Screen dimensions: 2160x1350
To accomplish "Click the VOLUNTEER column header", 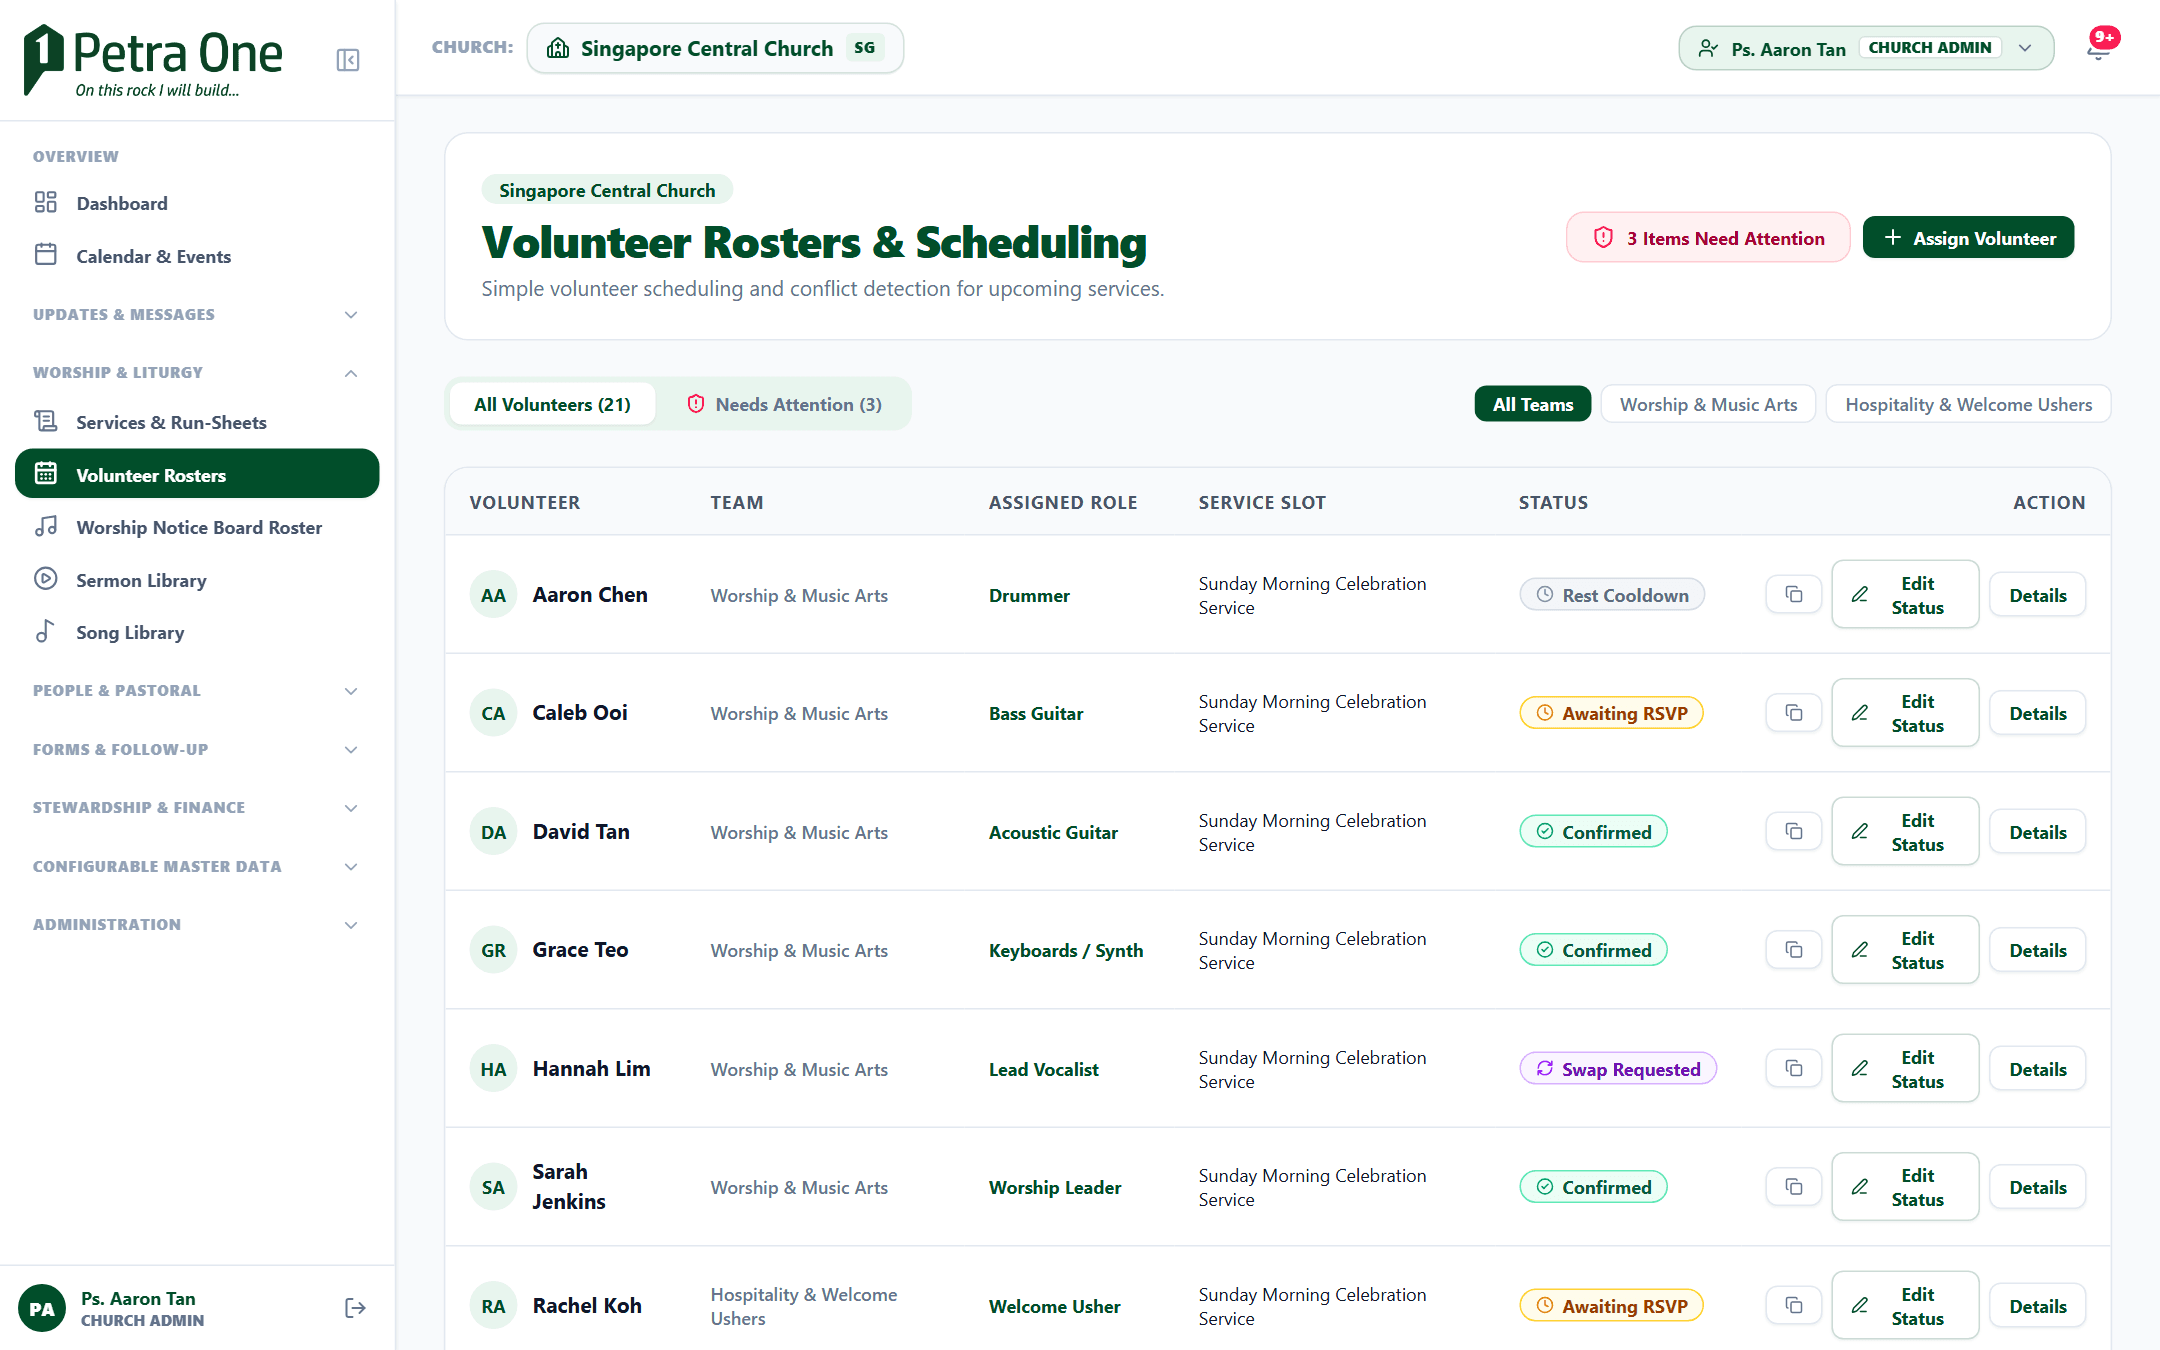I will coord(525,502).
